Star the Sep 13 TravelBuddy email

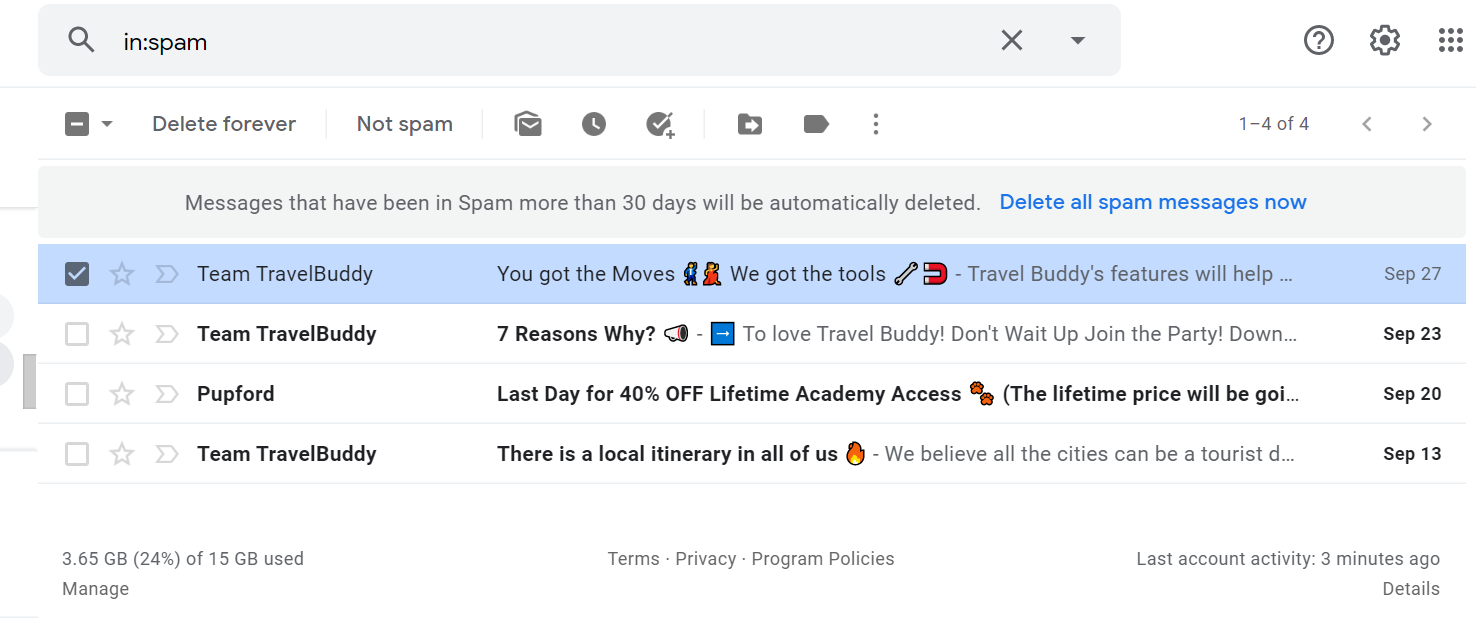(121, 453)
